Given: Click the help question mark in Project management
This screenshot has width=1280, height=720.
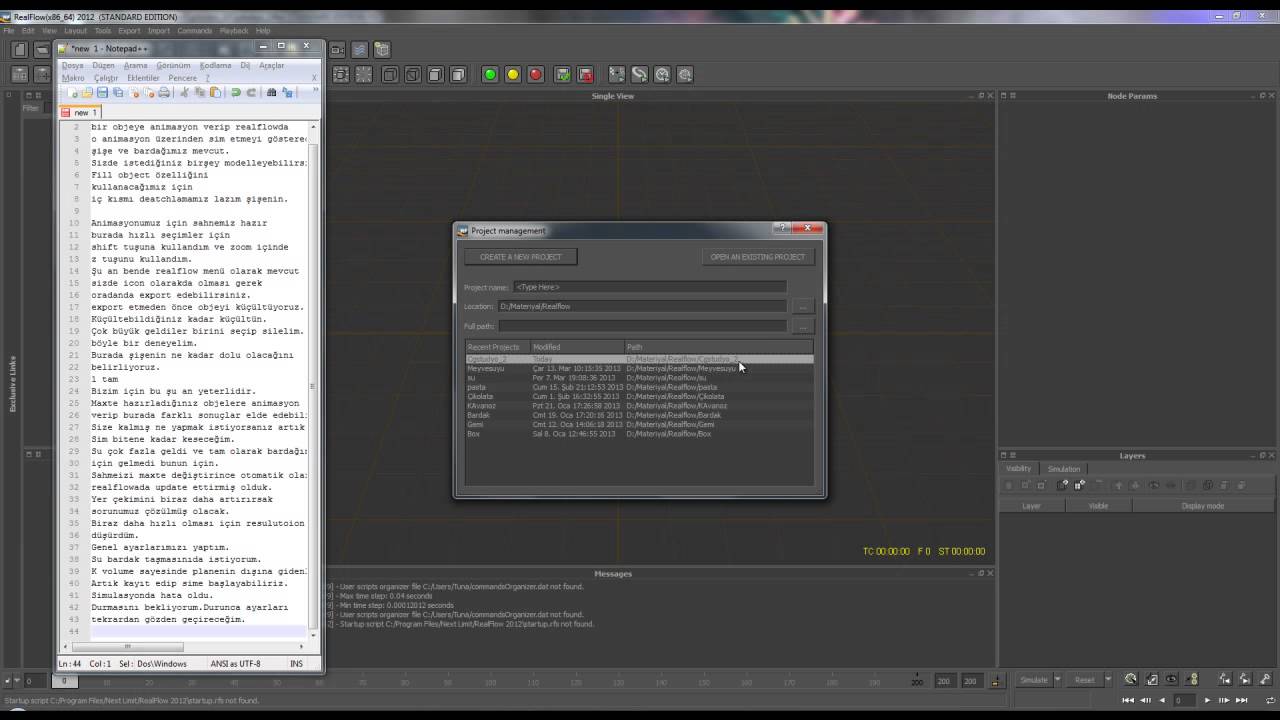Looking at the screenshot, I should (783, 229).
